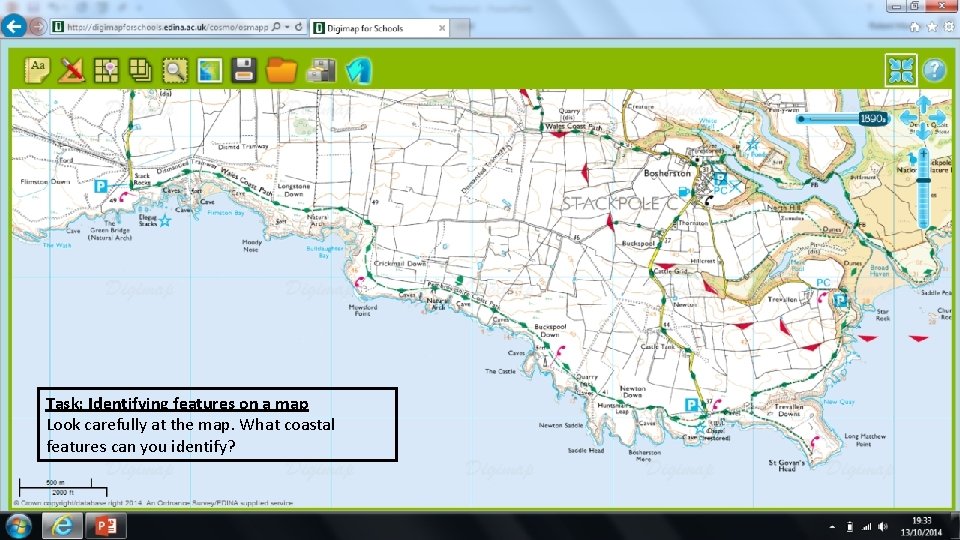960x540 pixels.
Task: Close the Digimap for Schools tab
Action: coord(441,28)
